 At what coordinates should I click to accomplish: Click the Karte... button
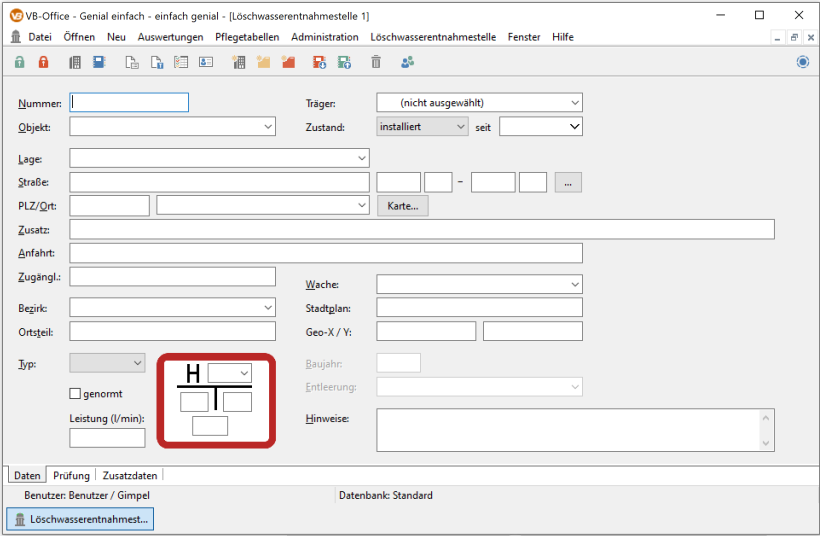(403, 206)
